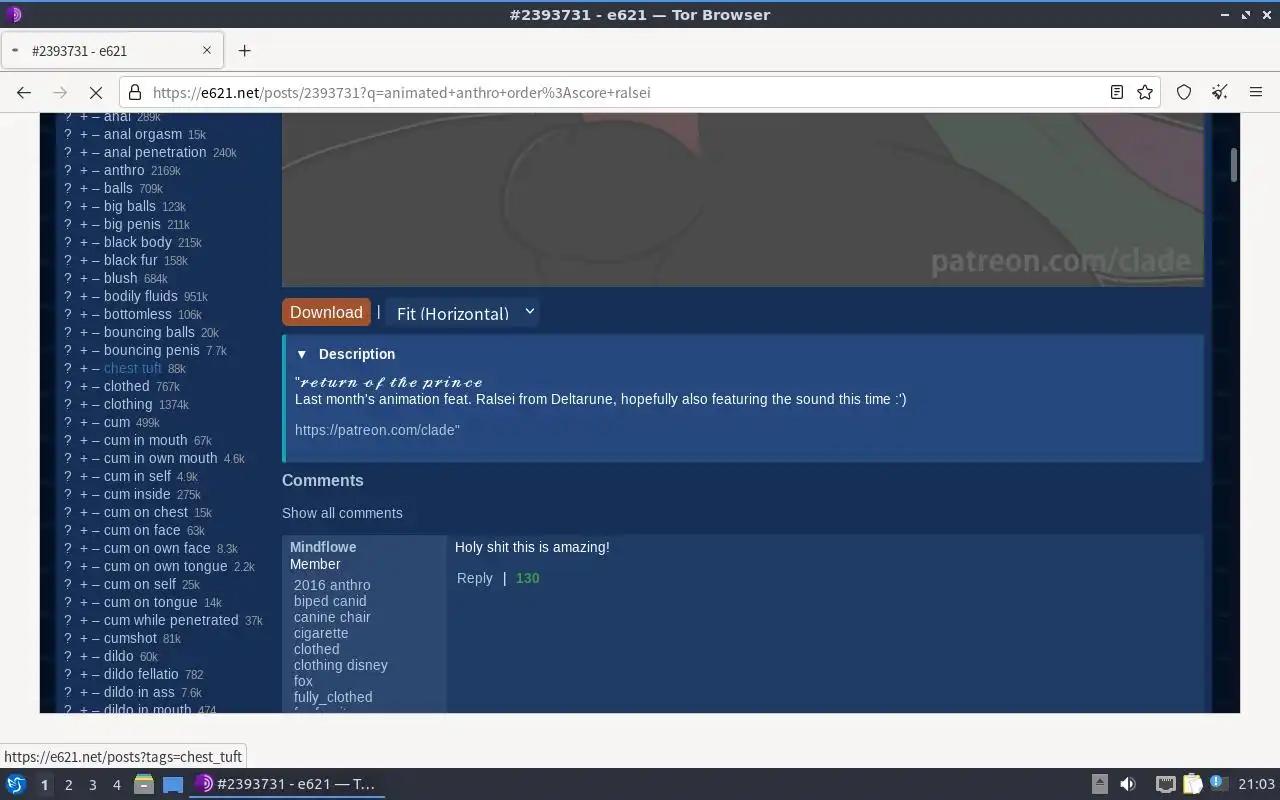Click the 21:03 clock
Screen dimensions: 1280x800
point(1256,784)
